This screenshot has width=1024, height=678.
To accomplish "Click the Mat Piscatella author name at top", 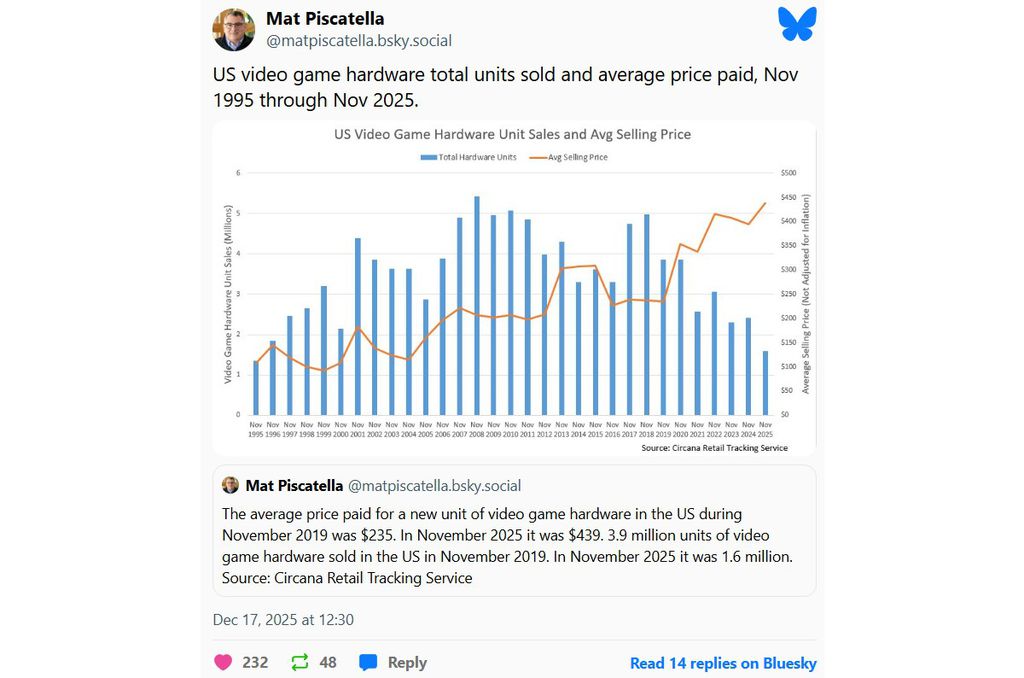I will coord(325,19).
